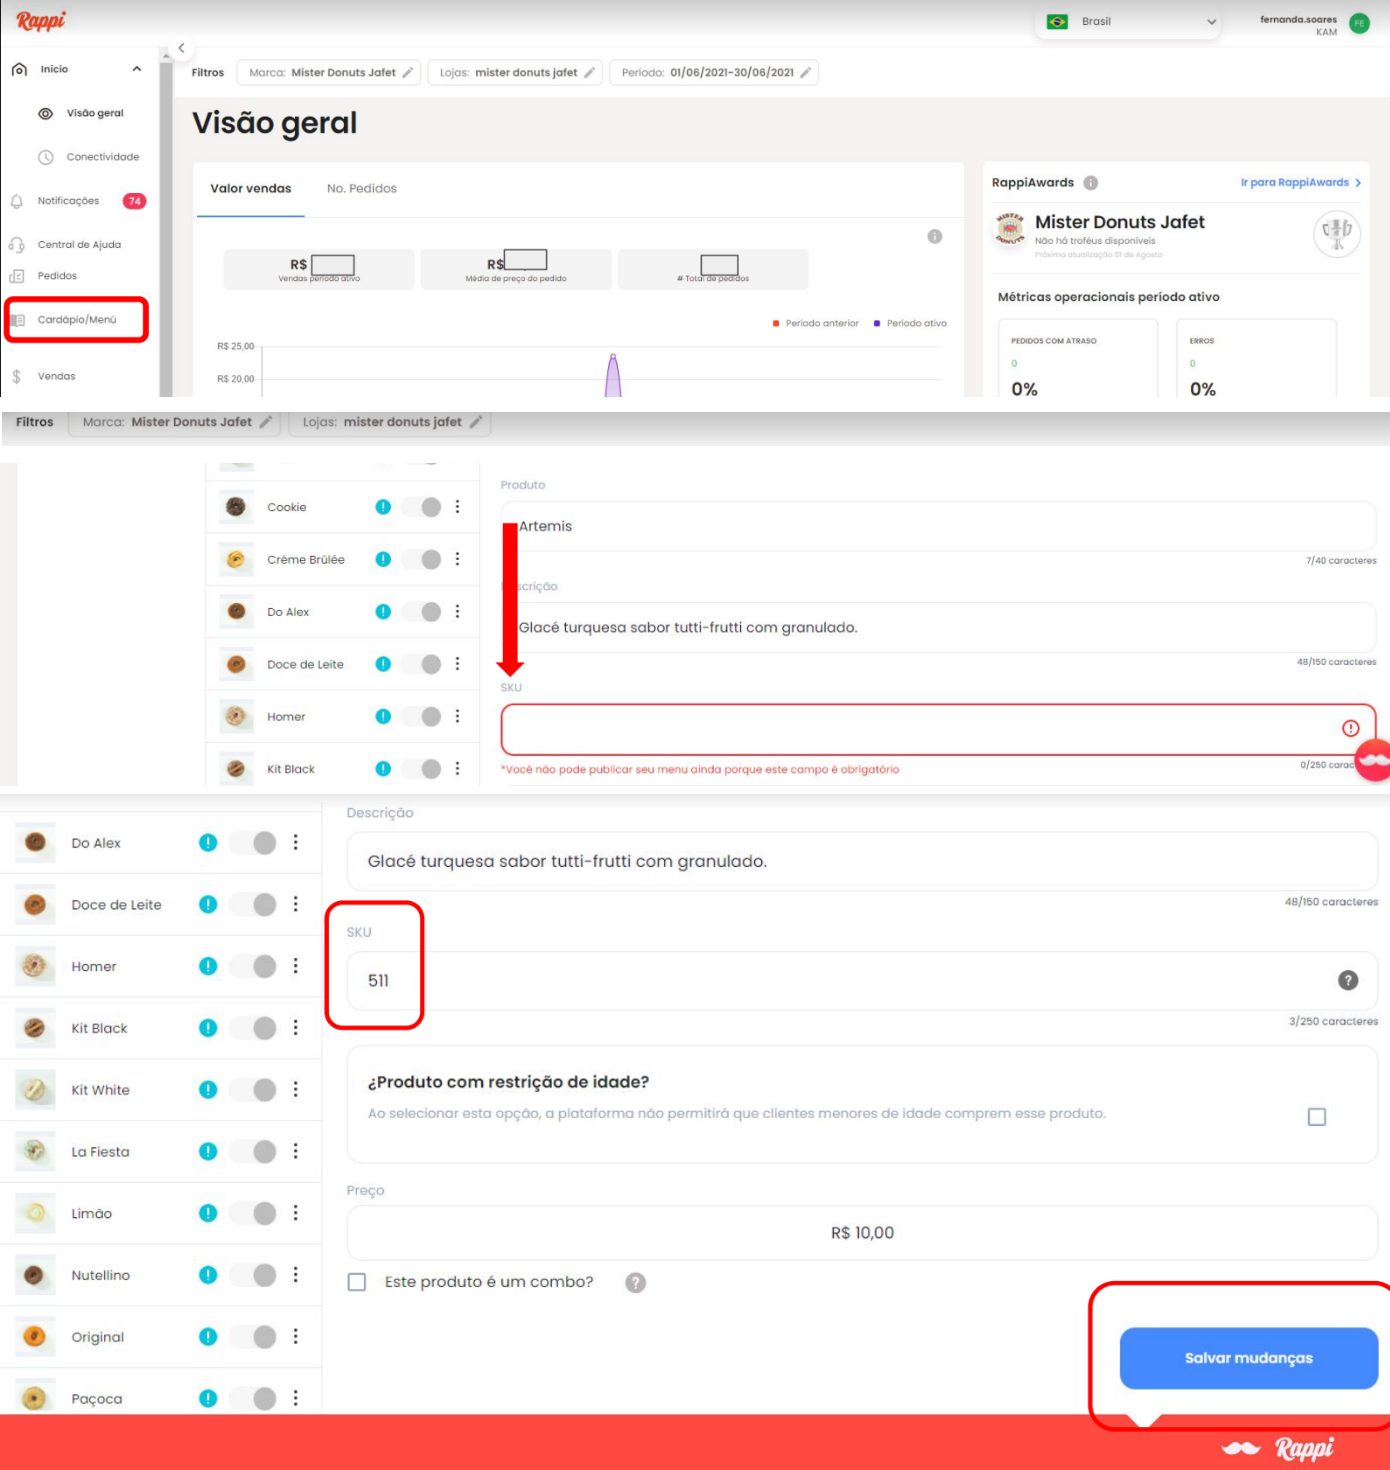
Task: Toggle availability switch for Cookie
Action: (422, 507)
